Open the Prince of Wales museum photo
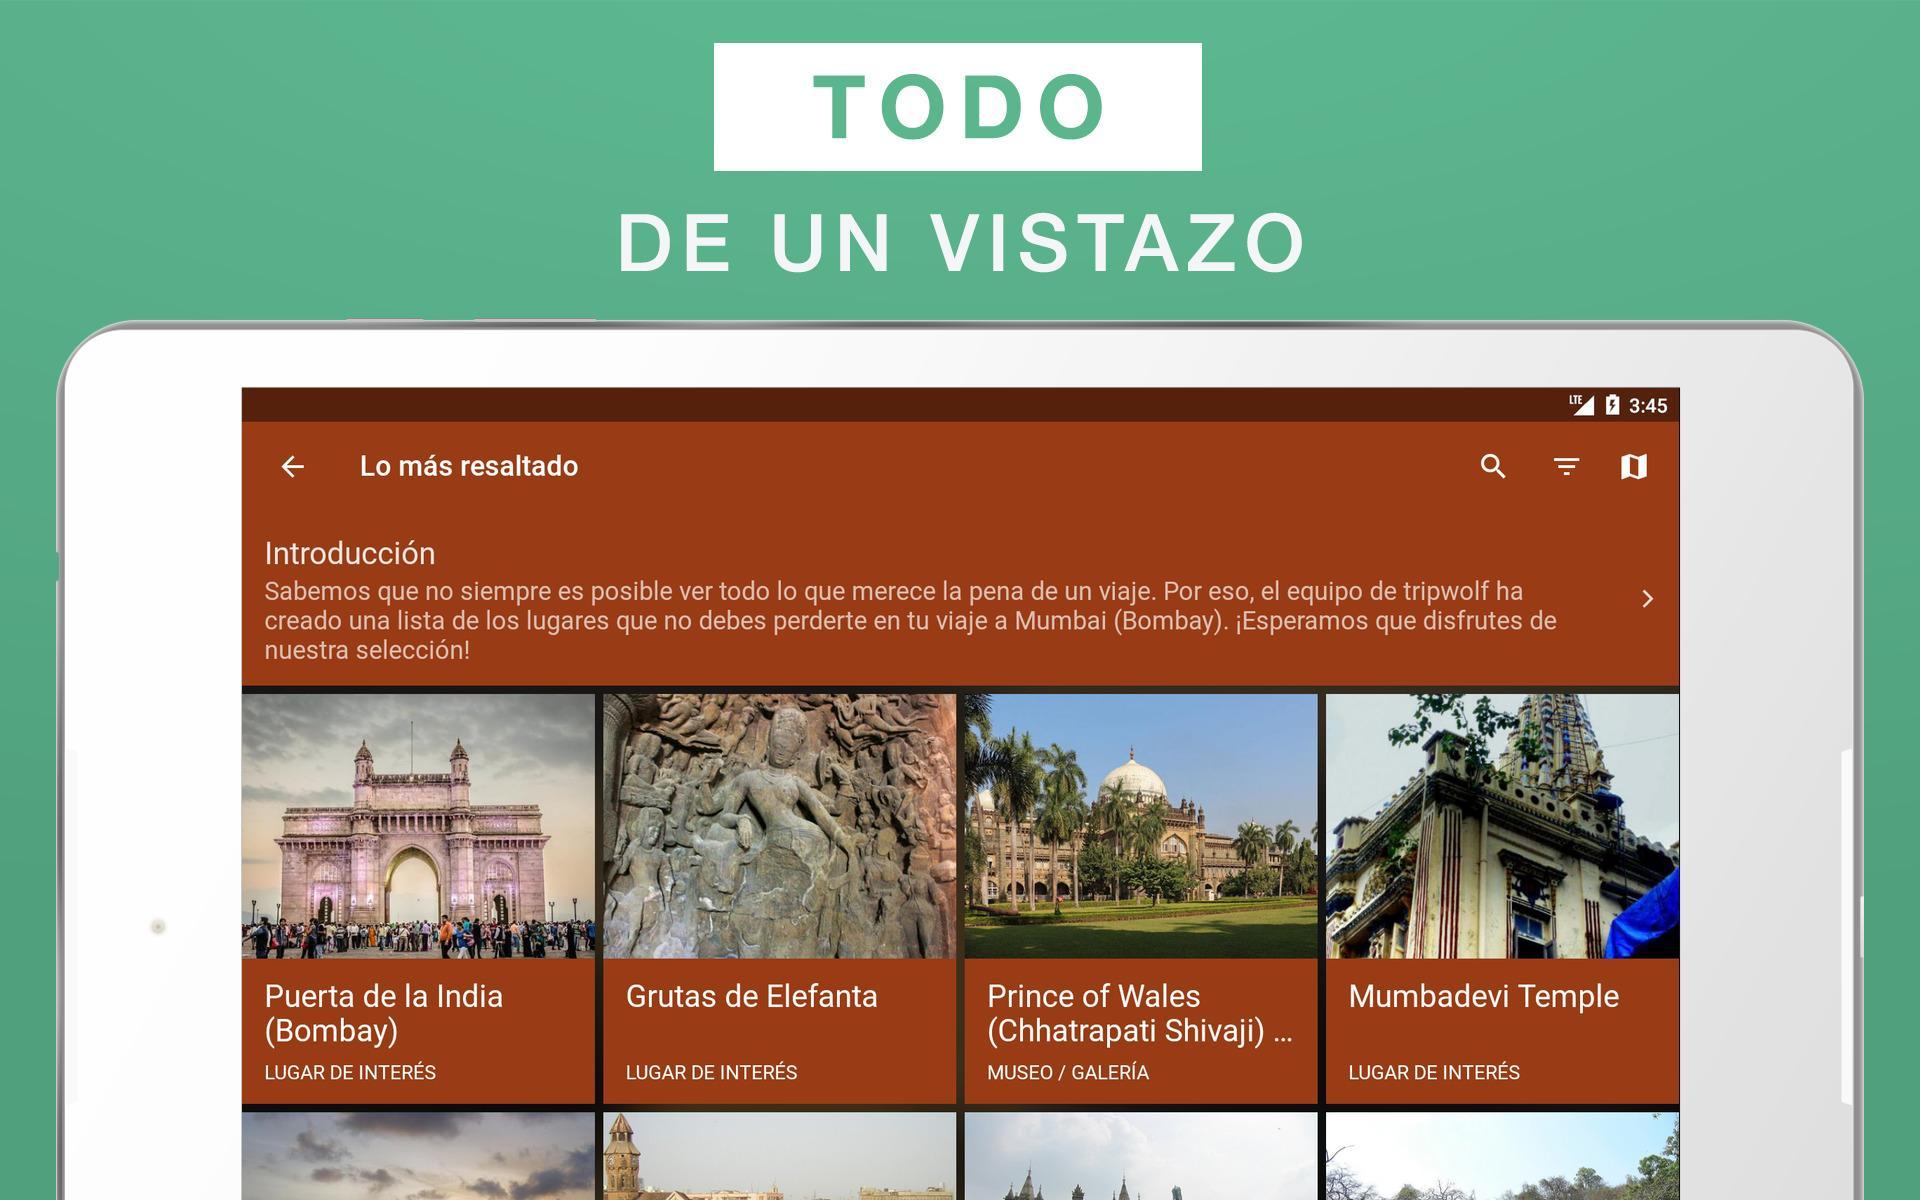1920x1200 pixels. coord(1141,826)
